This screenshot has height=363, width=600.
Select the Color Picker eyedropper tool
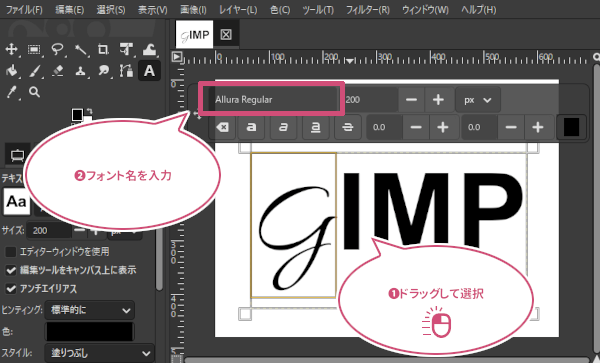click(11, 92)
